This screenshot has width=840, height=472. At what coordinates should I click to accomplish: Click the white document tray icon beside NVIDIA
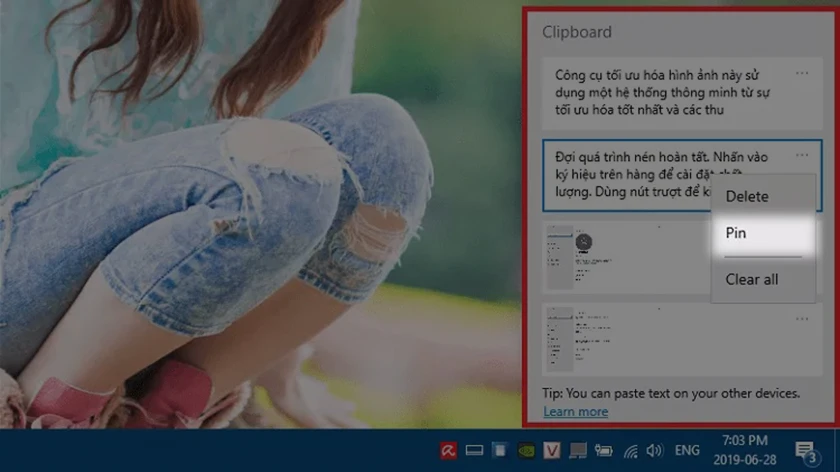tap(500, 451)
